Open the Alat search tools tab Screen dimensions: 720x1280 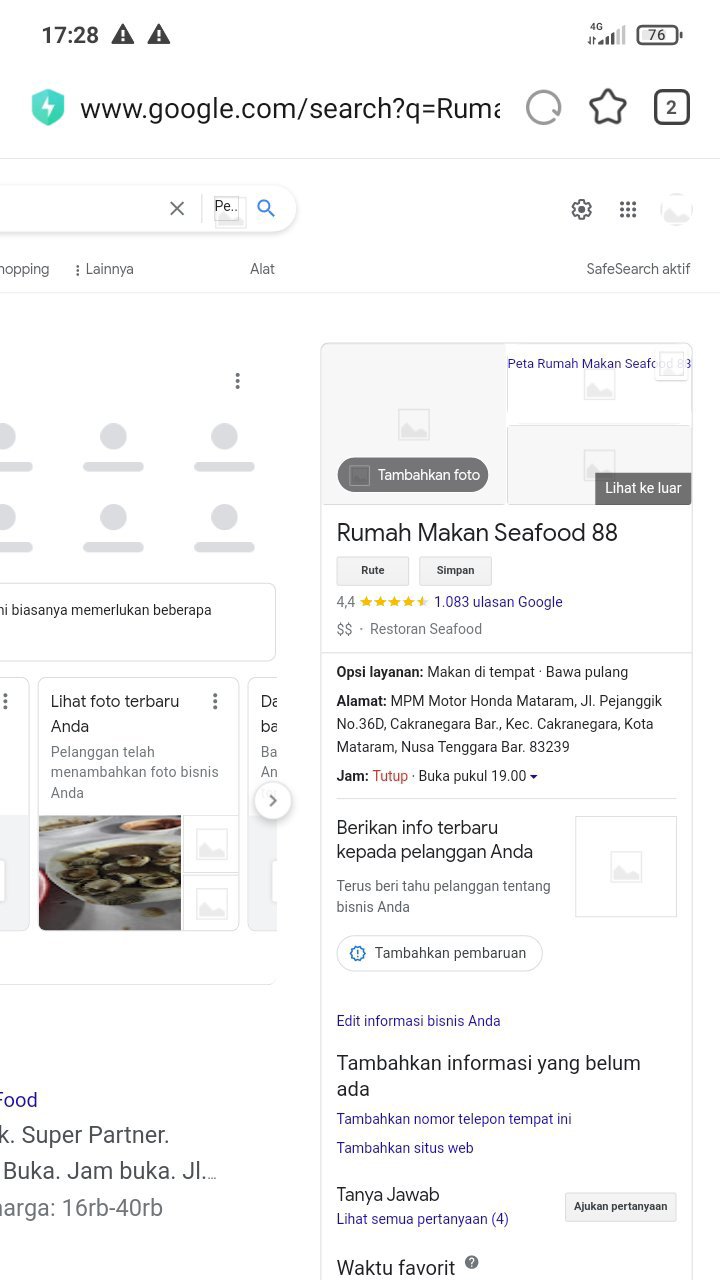pyautogui.click(x=262, y=269)
